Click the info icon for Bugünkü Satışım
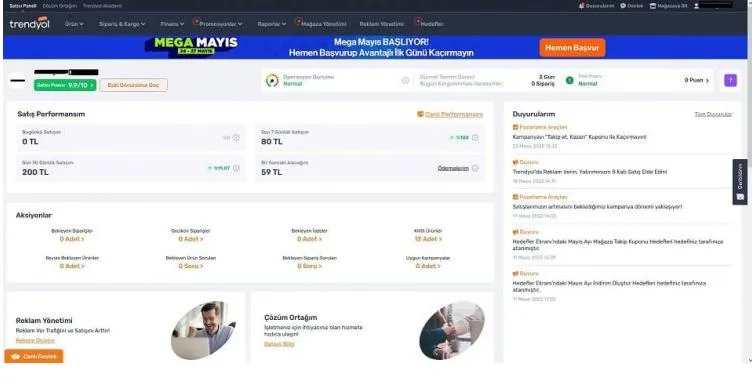This screenshot has height=391, width=752. pos(236,138)
